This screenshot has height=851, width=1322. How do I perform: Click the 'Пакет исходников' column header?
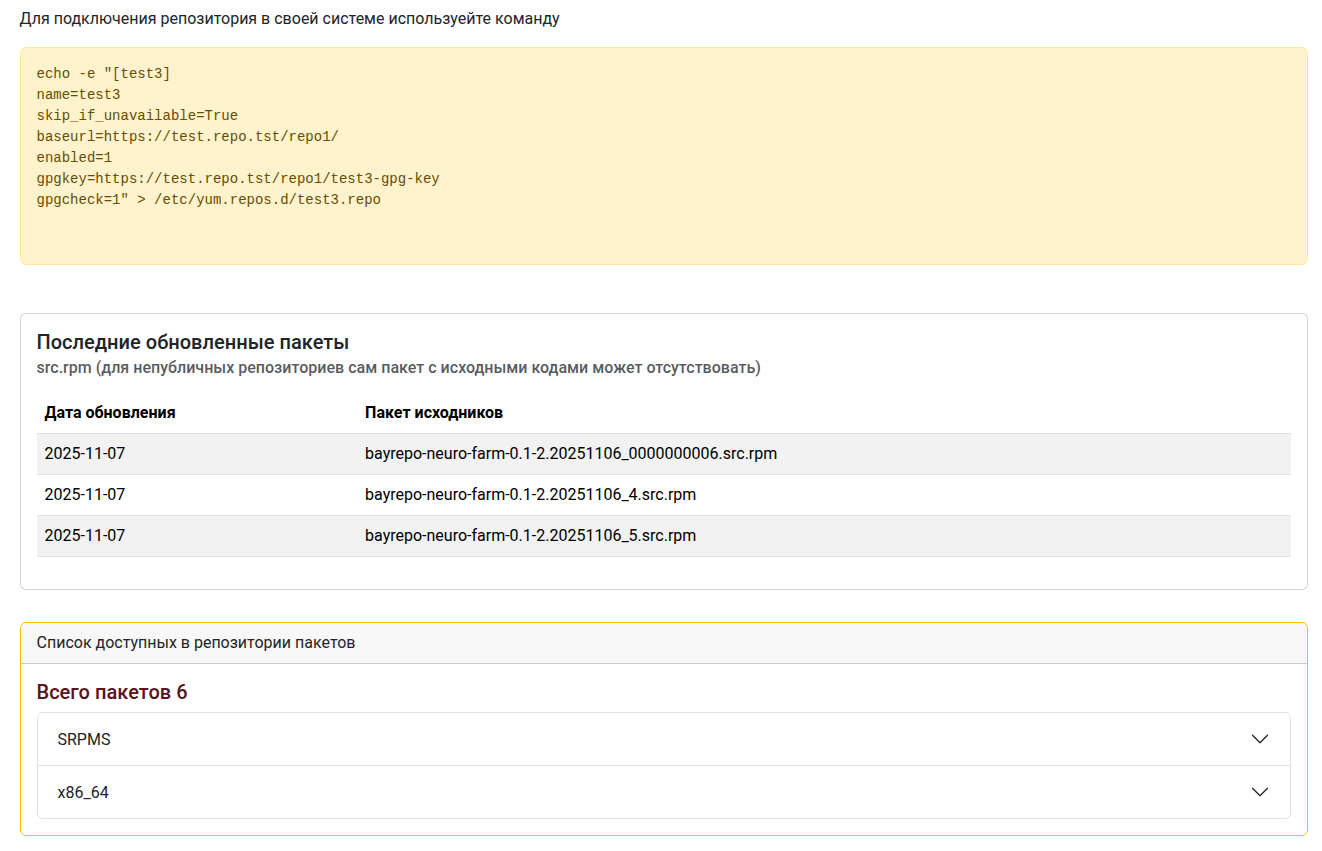click(x=433, y=413)
